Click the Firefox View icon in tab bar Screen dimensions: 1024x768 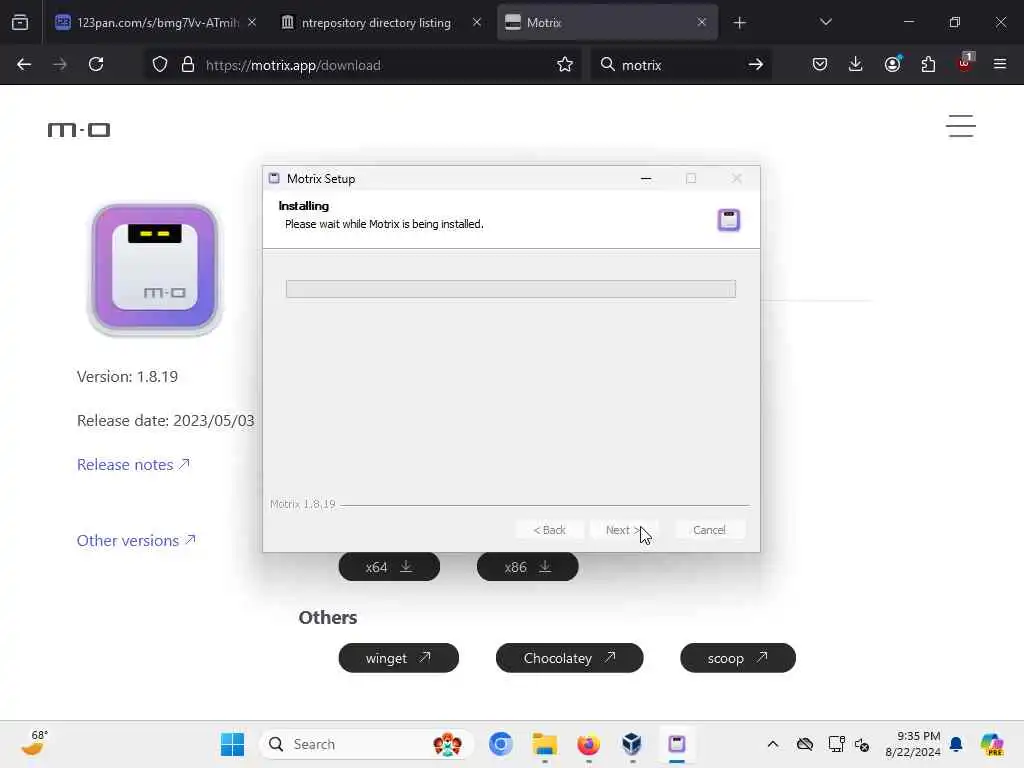pos(20,23)
